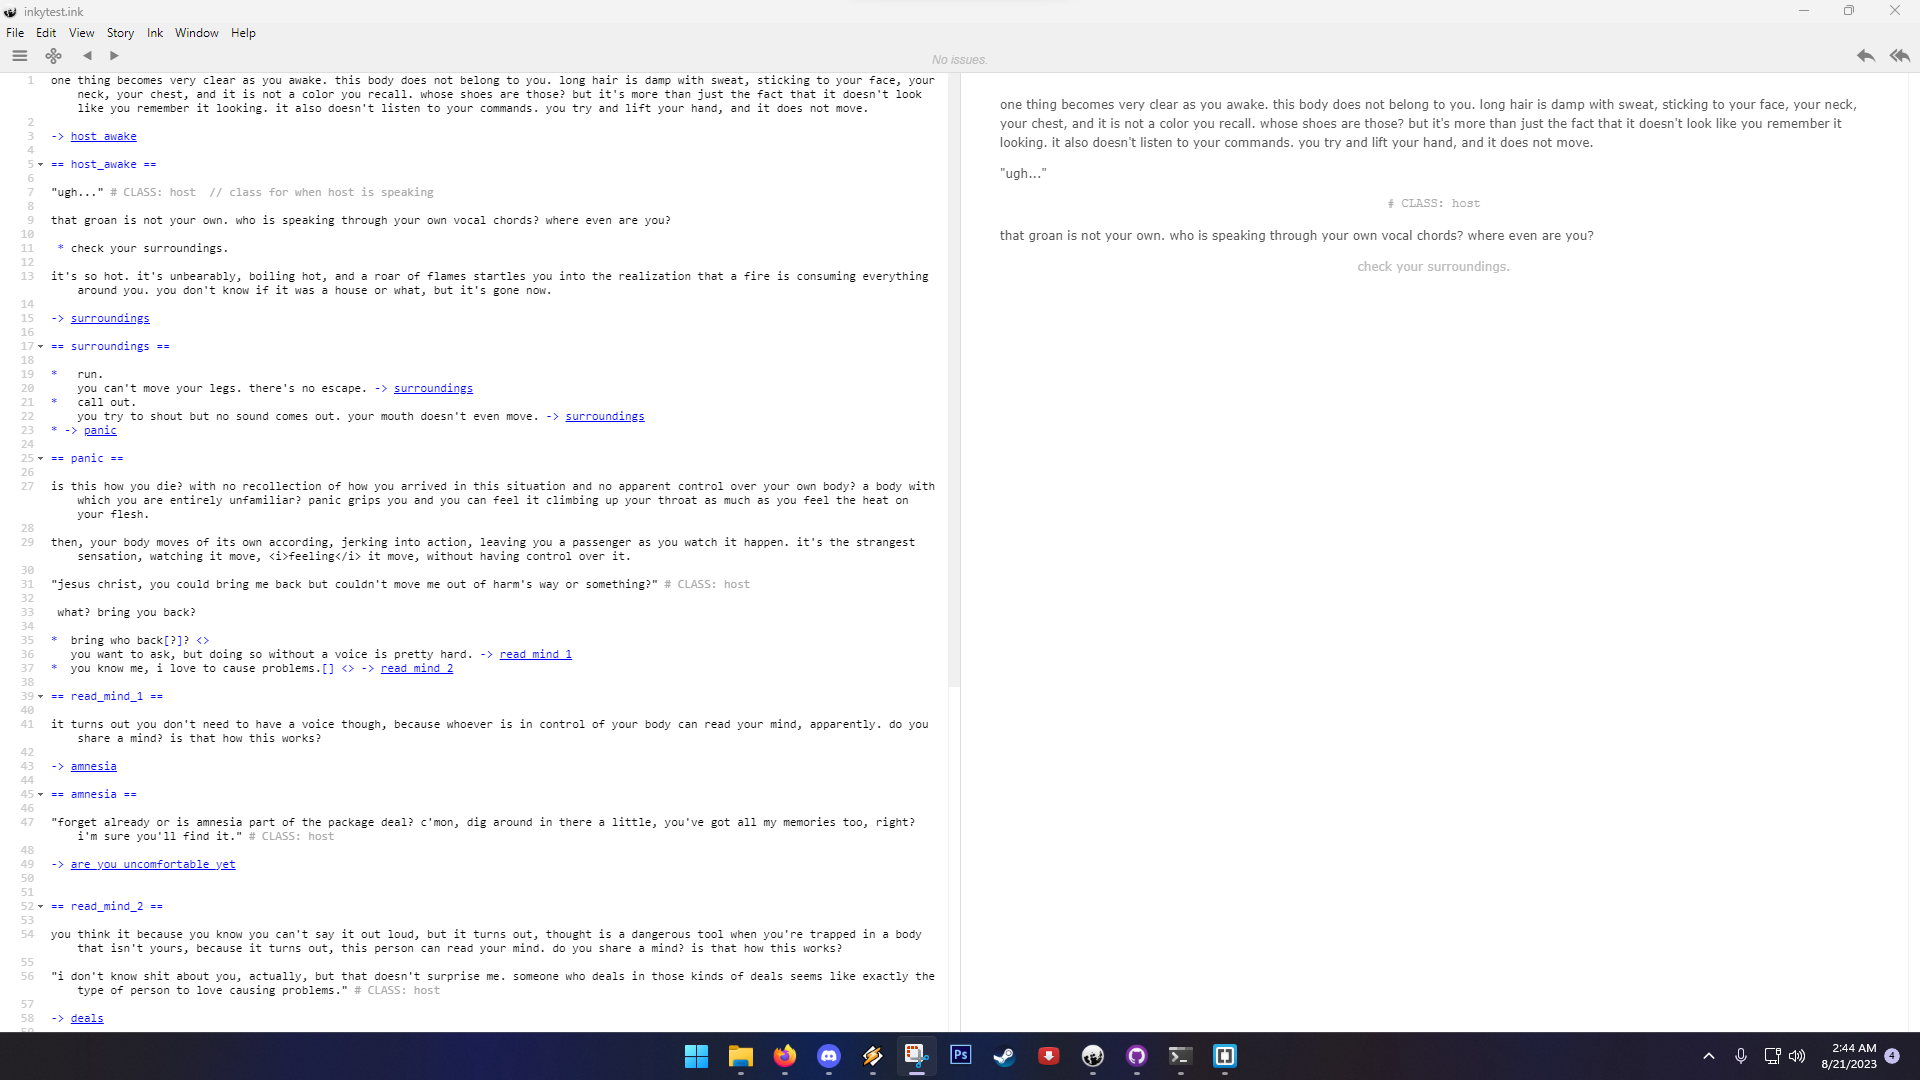Click the rewind single step icon
Viewport: 1920px width, 1080px height.
point(1865,56)
